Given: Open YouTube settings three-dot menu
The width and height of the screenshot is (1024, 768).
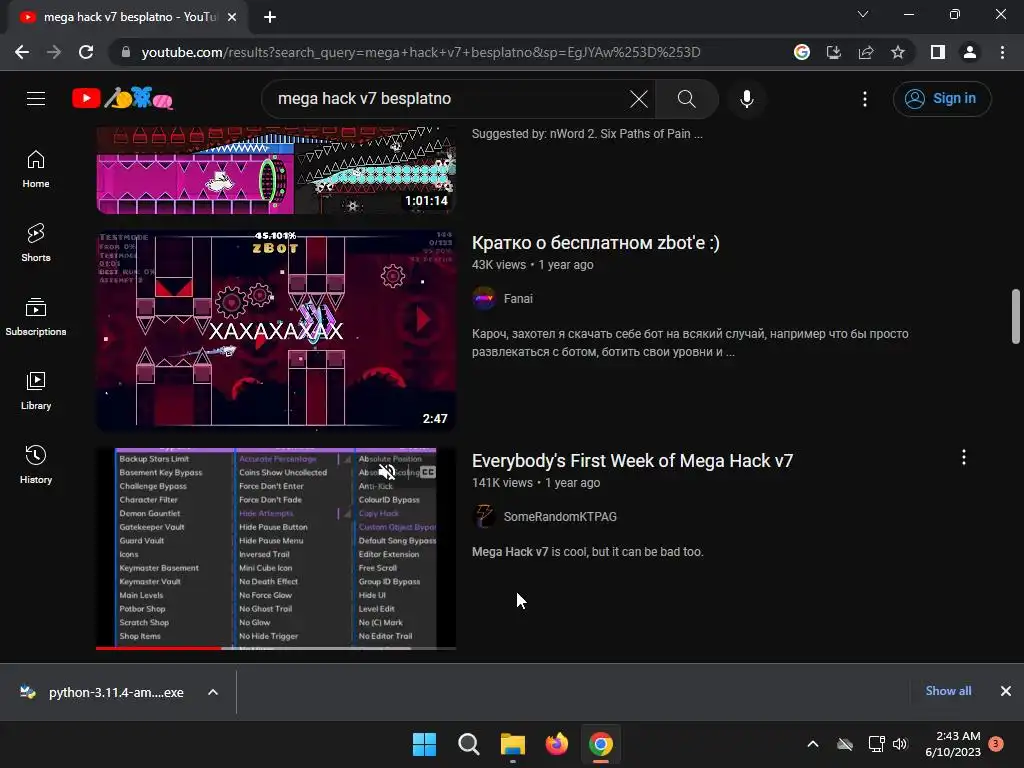Looking at the screenshot, I should pos(865,99).
